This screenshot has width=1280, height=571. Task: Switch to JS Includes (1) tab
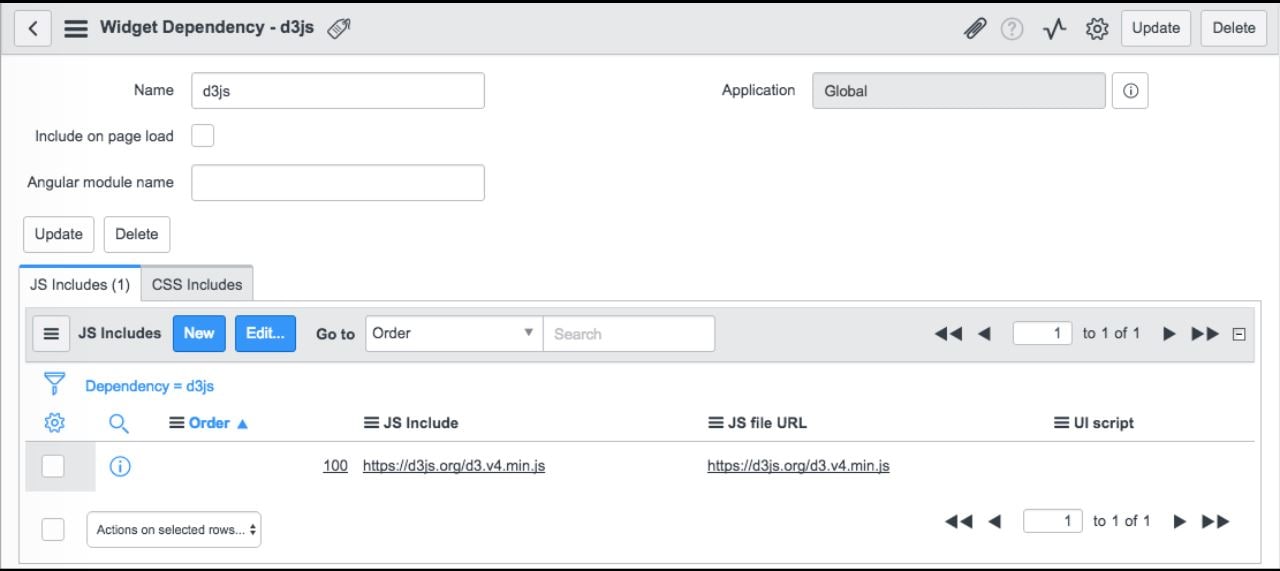point(80,284)
